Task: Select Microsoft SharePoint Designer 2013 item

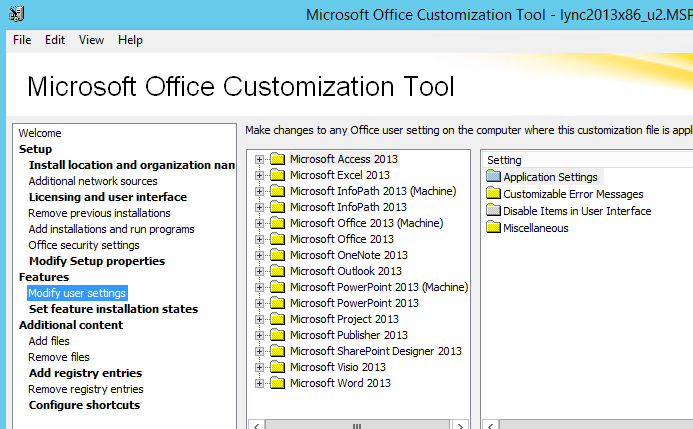Action: click(376, 351)
